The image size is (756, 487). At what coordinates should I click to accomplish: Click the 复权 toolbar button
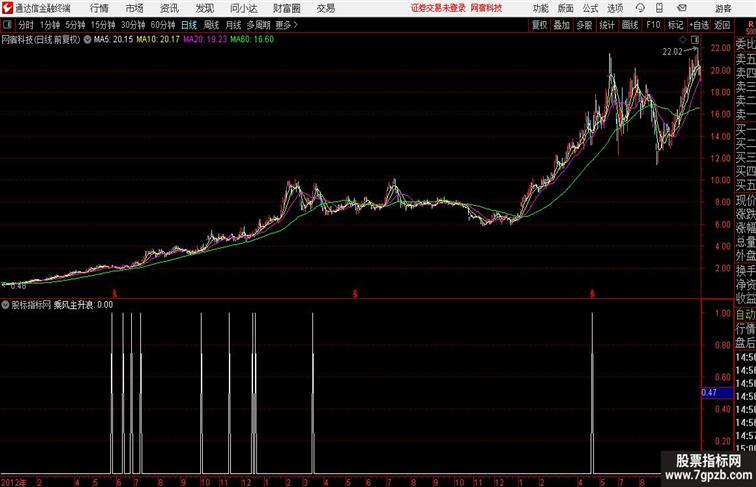[x=539, y=25]
